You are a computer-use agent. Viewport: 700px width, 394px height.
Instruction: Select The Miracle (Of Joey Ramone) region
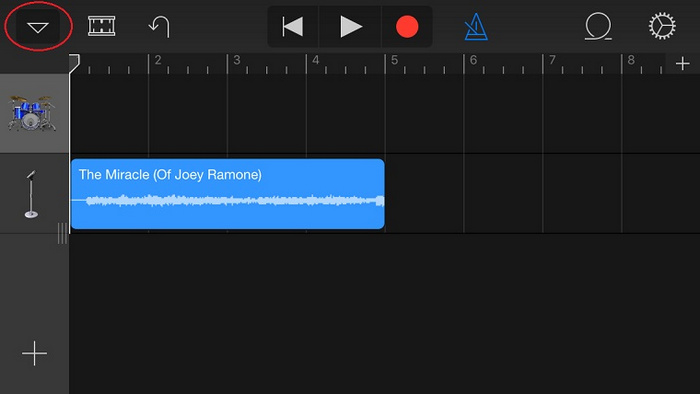click(x=228, y=194)
